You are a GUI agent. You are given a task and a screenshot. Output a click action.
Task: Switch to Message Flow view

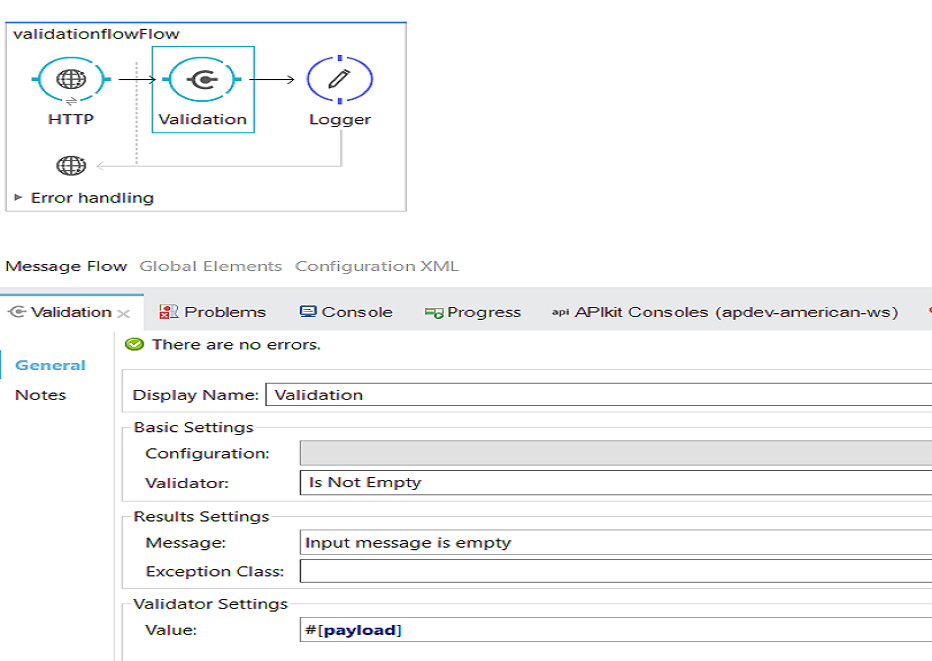66,266
